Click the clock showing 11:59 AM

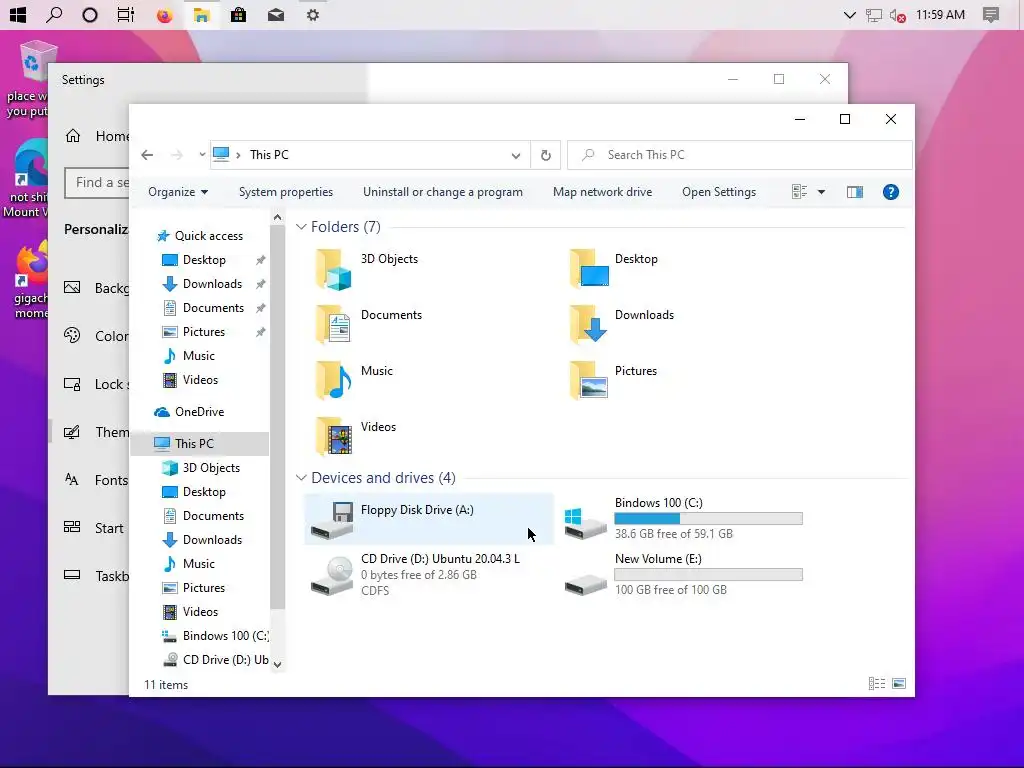point(940,15)
